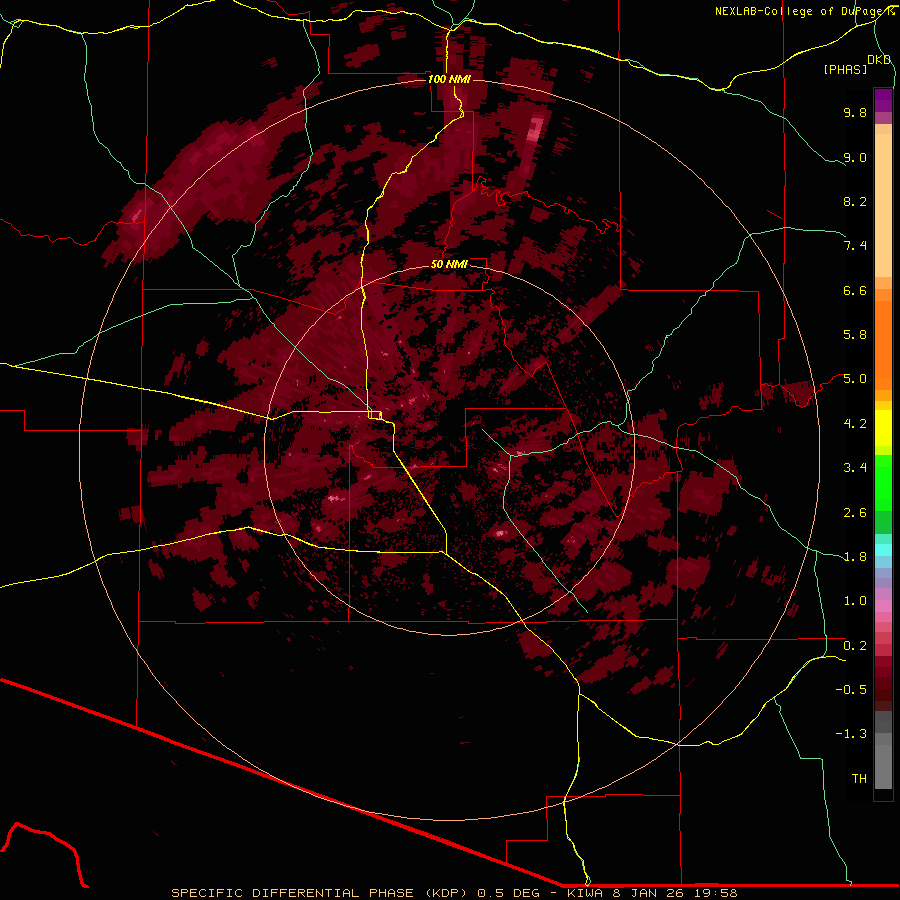Click the gray segment of the color bar
Screen dimensions: 900x900
click(x=883, y=750)
